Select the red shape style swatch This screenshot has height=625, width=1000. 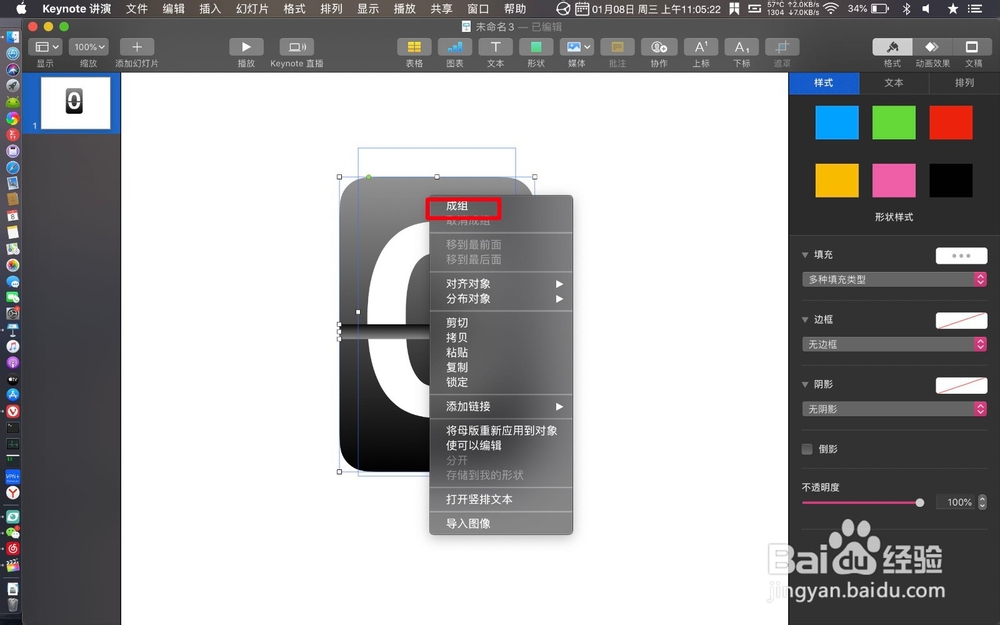(950, 122)
